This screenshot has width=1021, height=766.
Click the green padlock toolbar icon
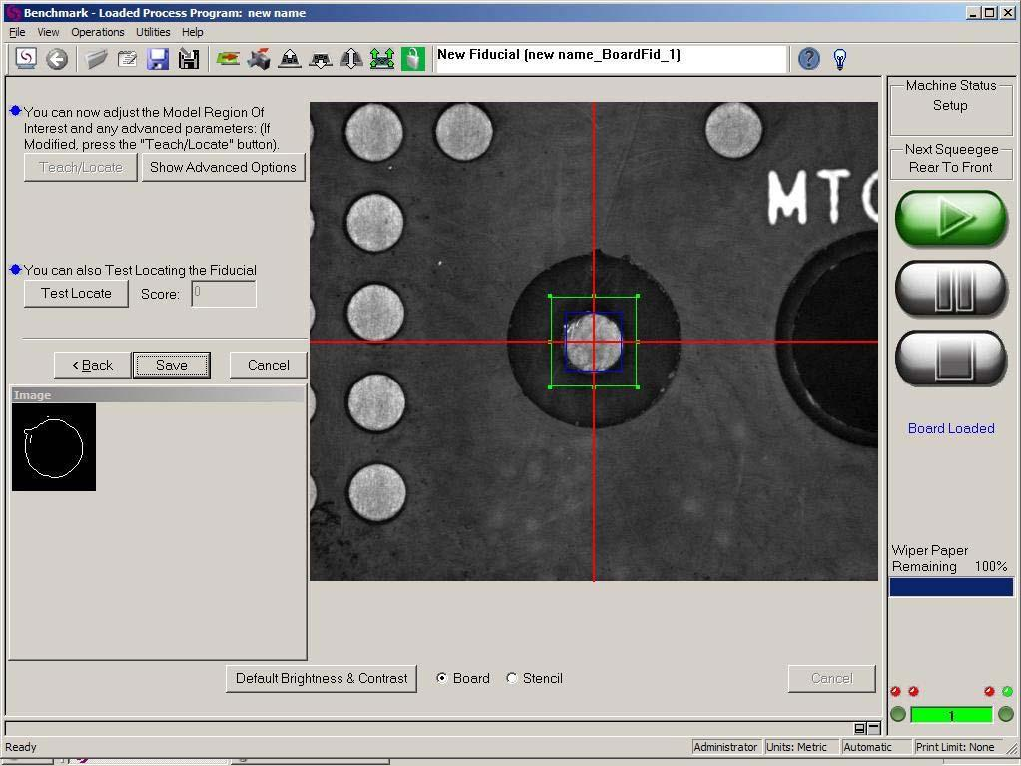(413, 59)
